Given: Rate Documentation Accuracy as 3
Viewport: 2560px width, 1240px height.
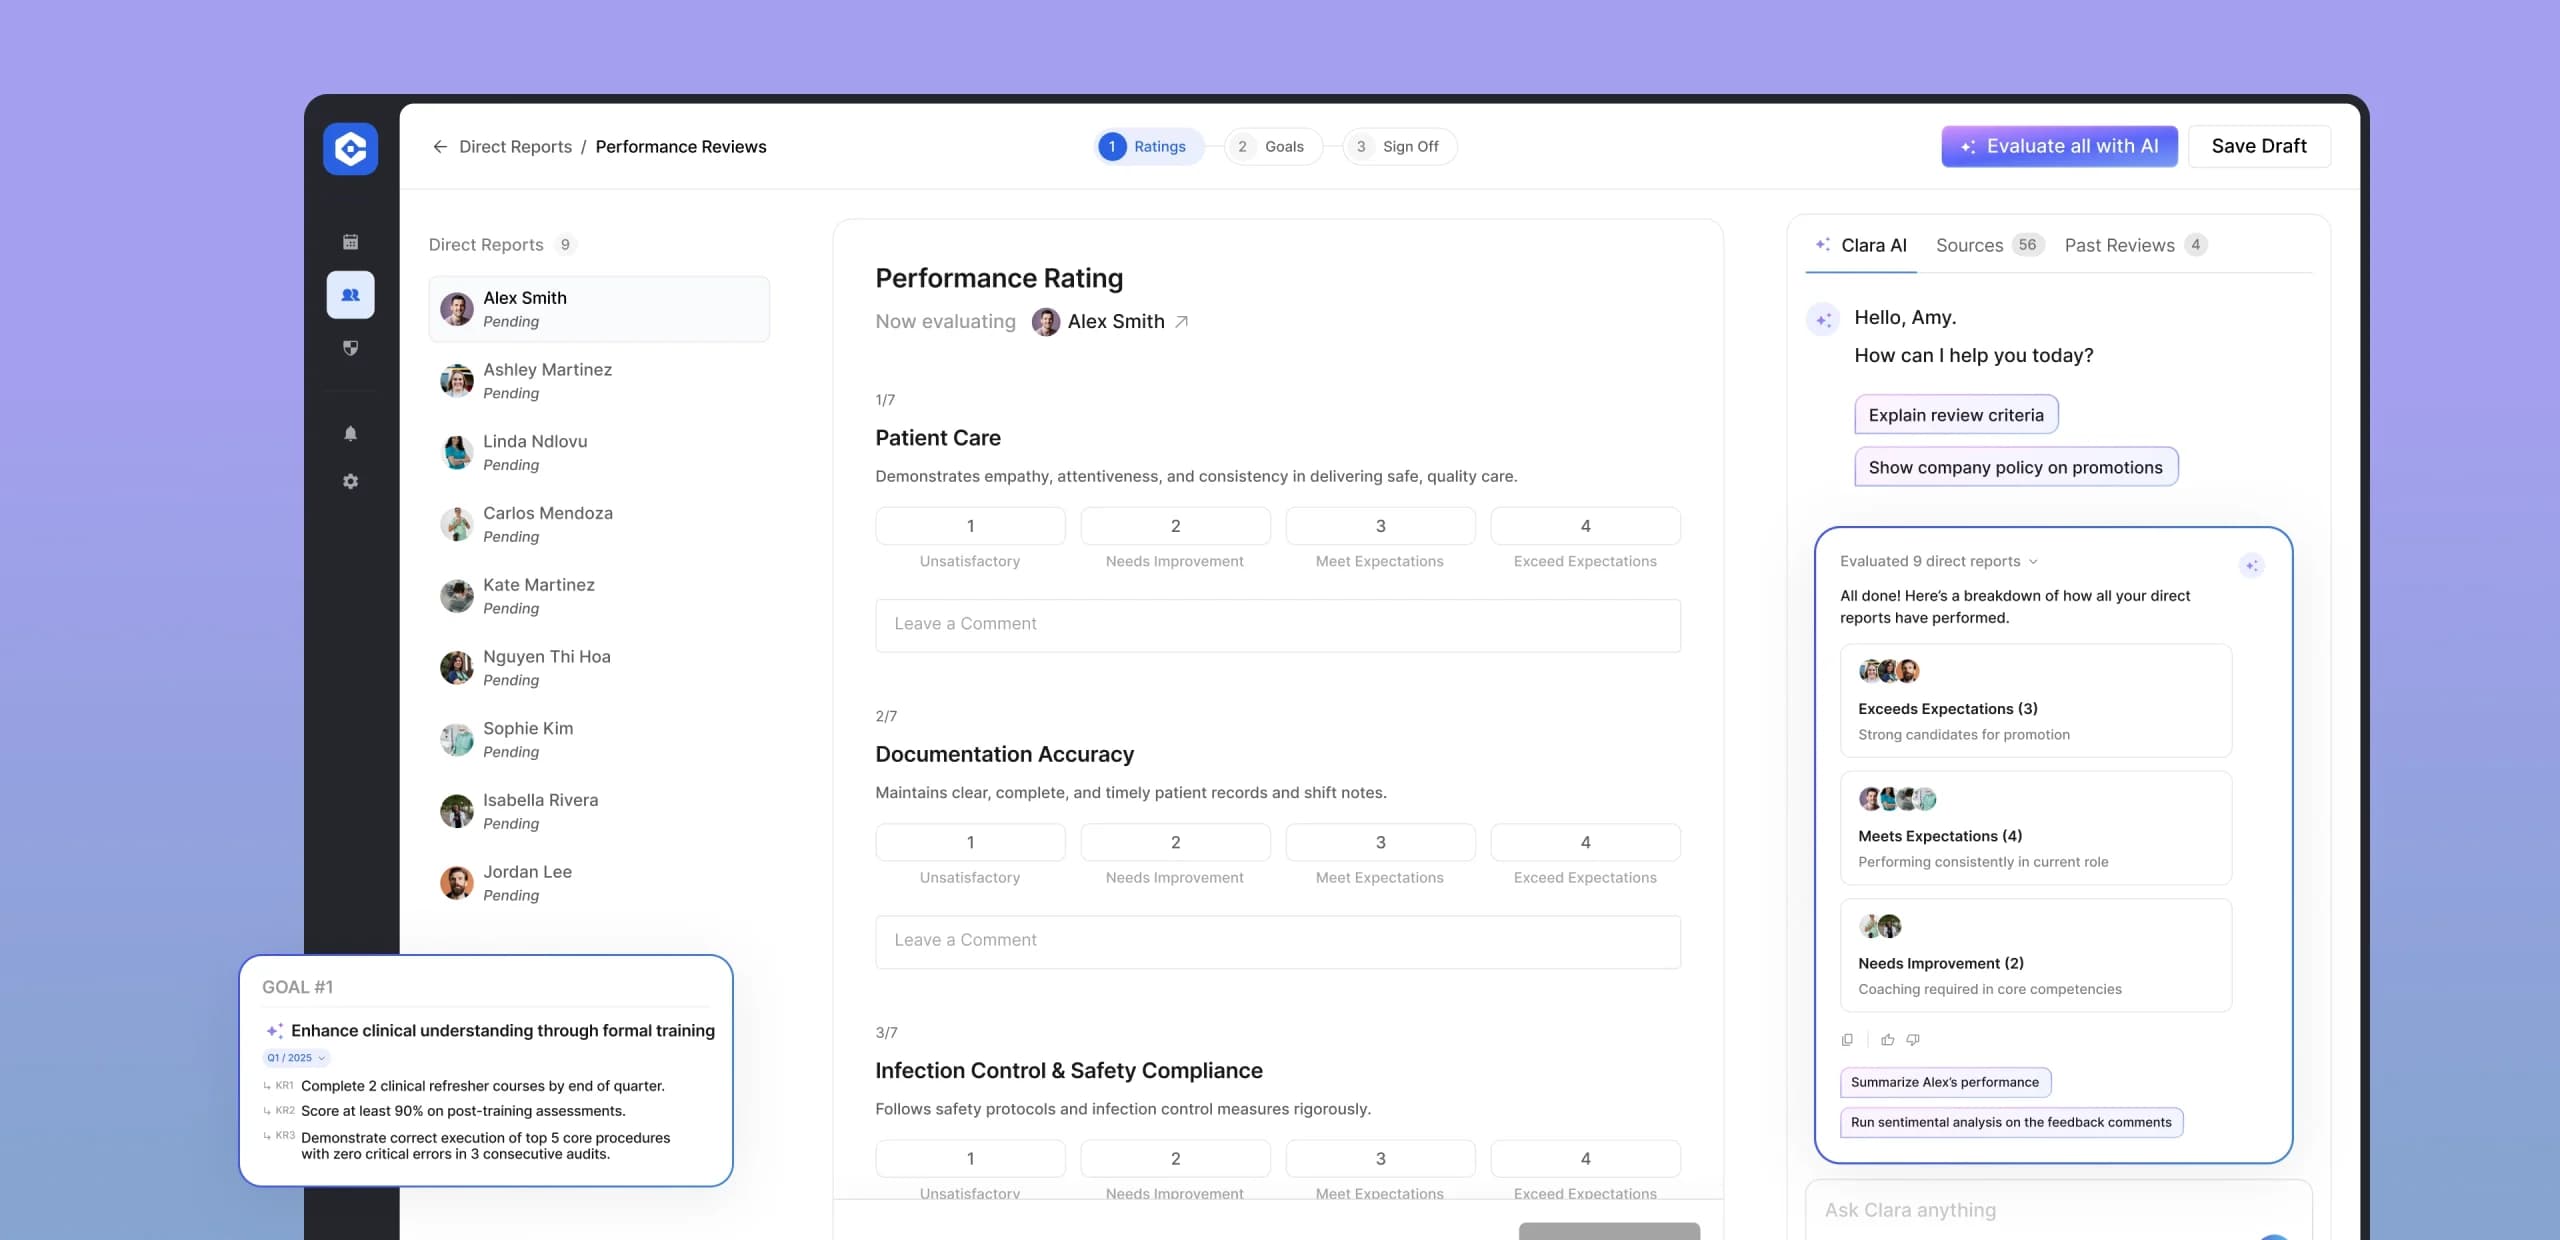Looking at the screenshot, I should [x=1380, y=842].
